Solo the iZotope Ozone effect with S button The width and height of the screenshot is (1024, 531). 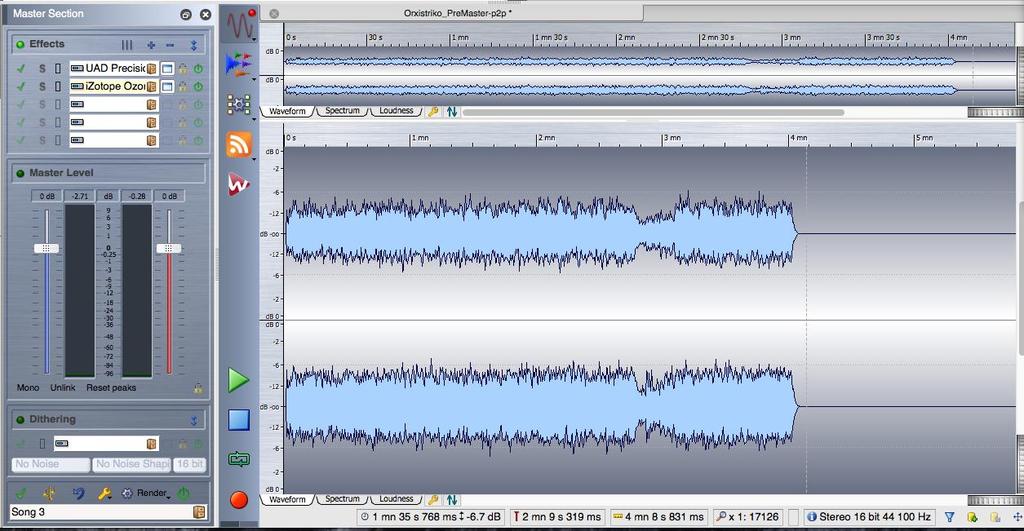[x=42, y=86]
